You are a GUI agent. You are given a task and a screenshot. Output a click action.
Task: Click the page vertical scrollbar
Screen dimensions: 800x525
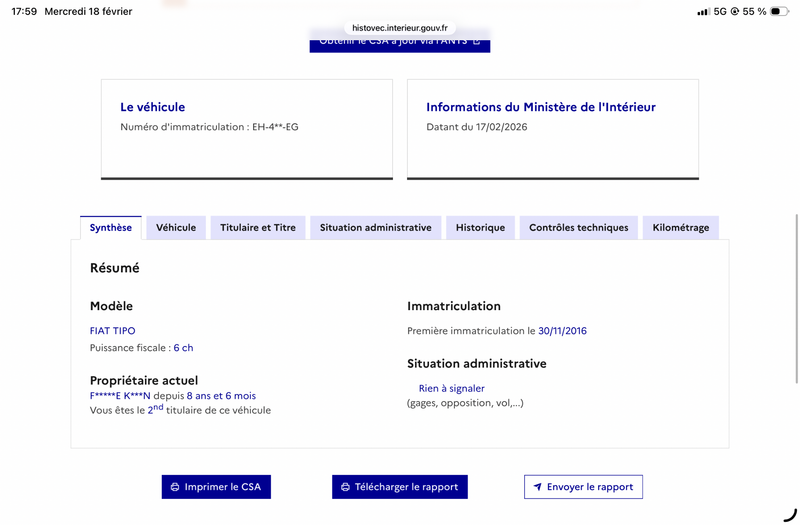(x=796, y=298)
